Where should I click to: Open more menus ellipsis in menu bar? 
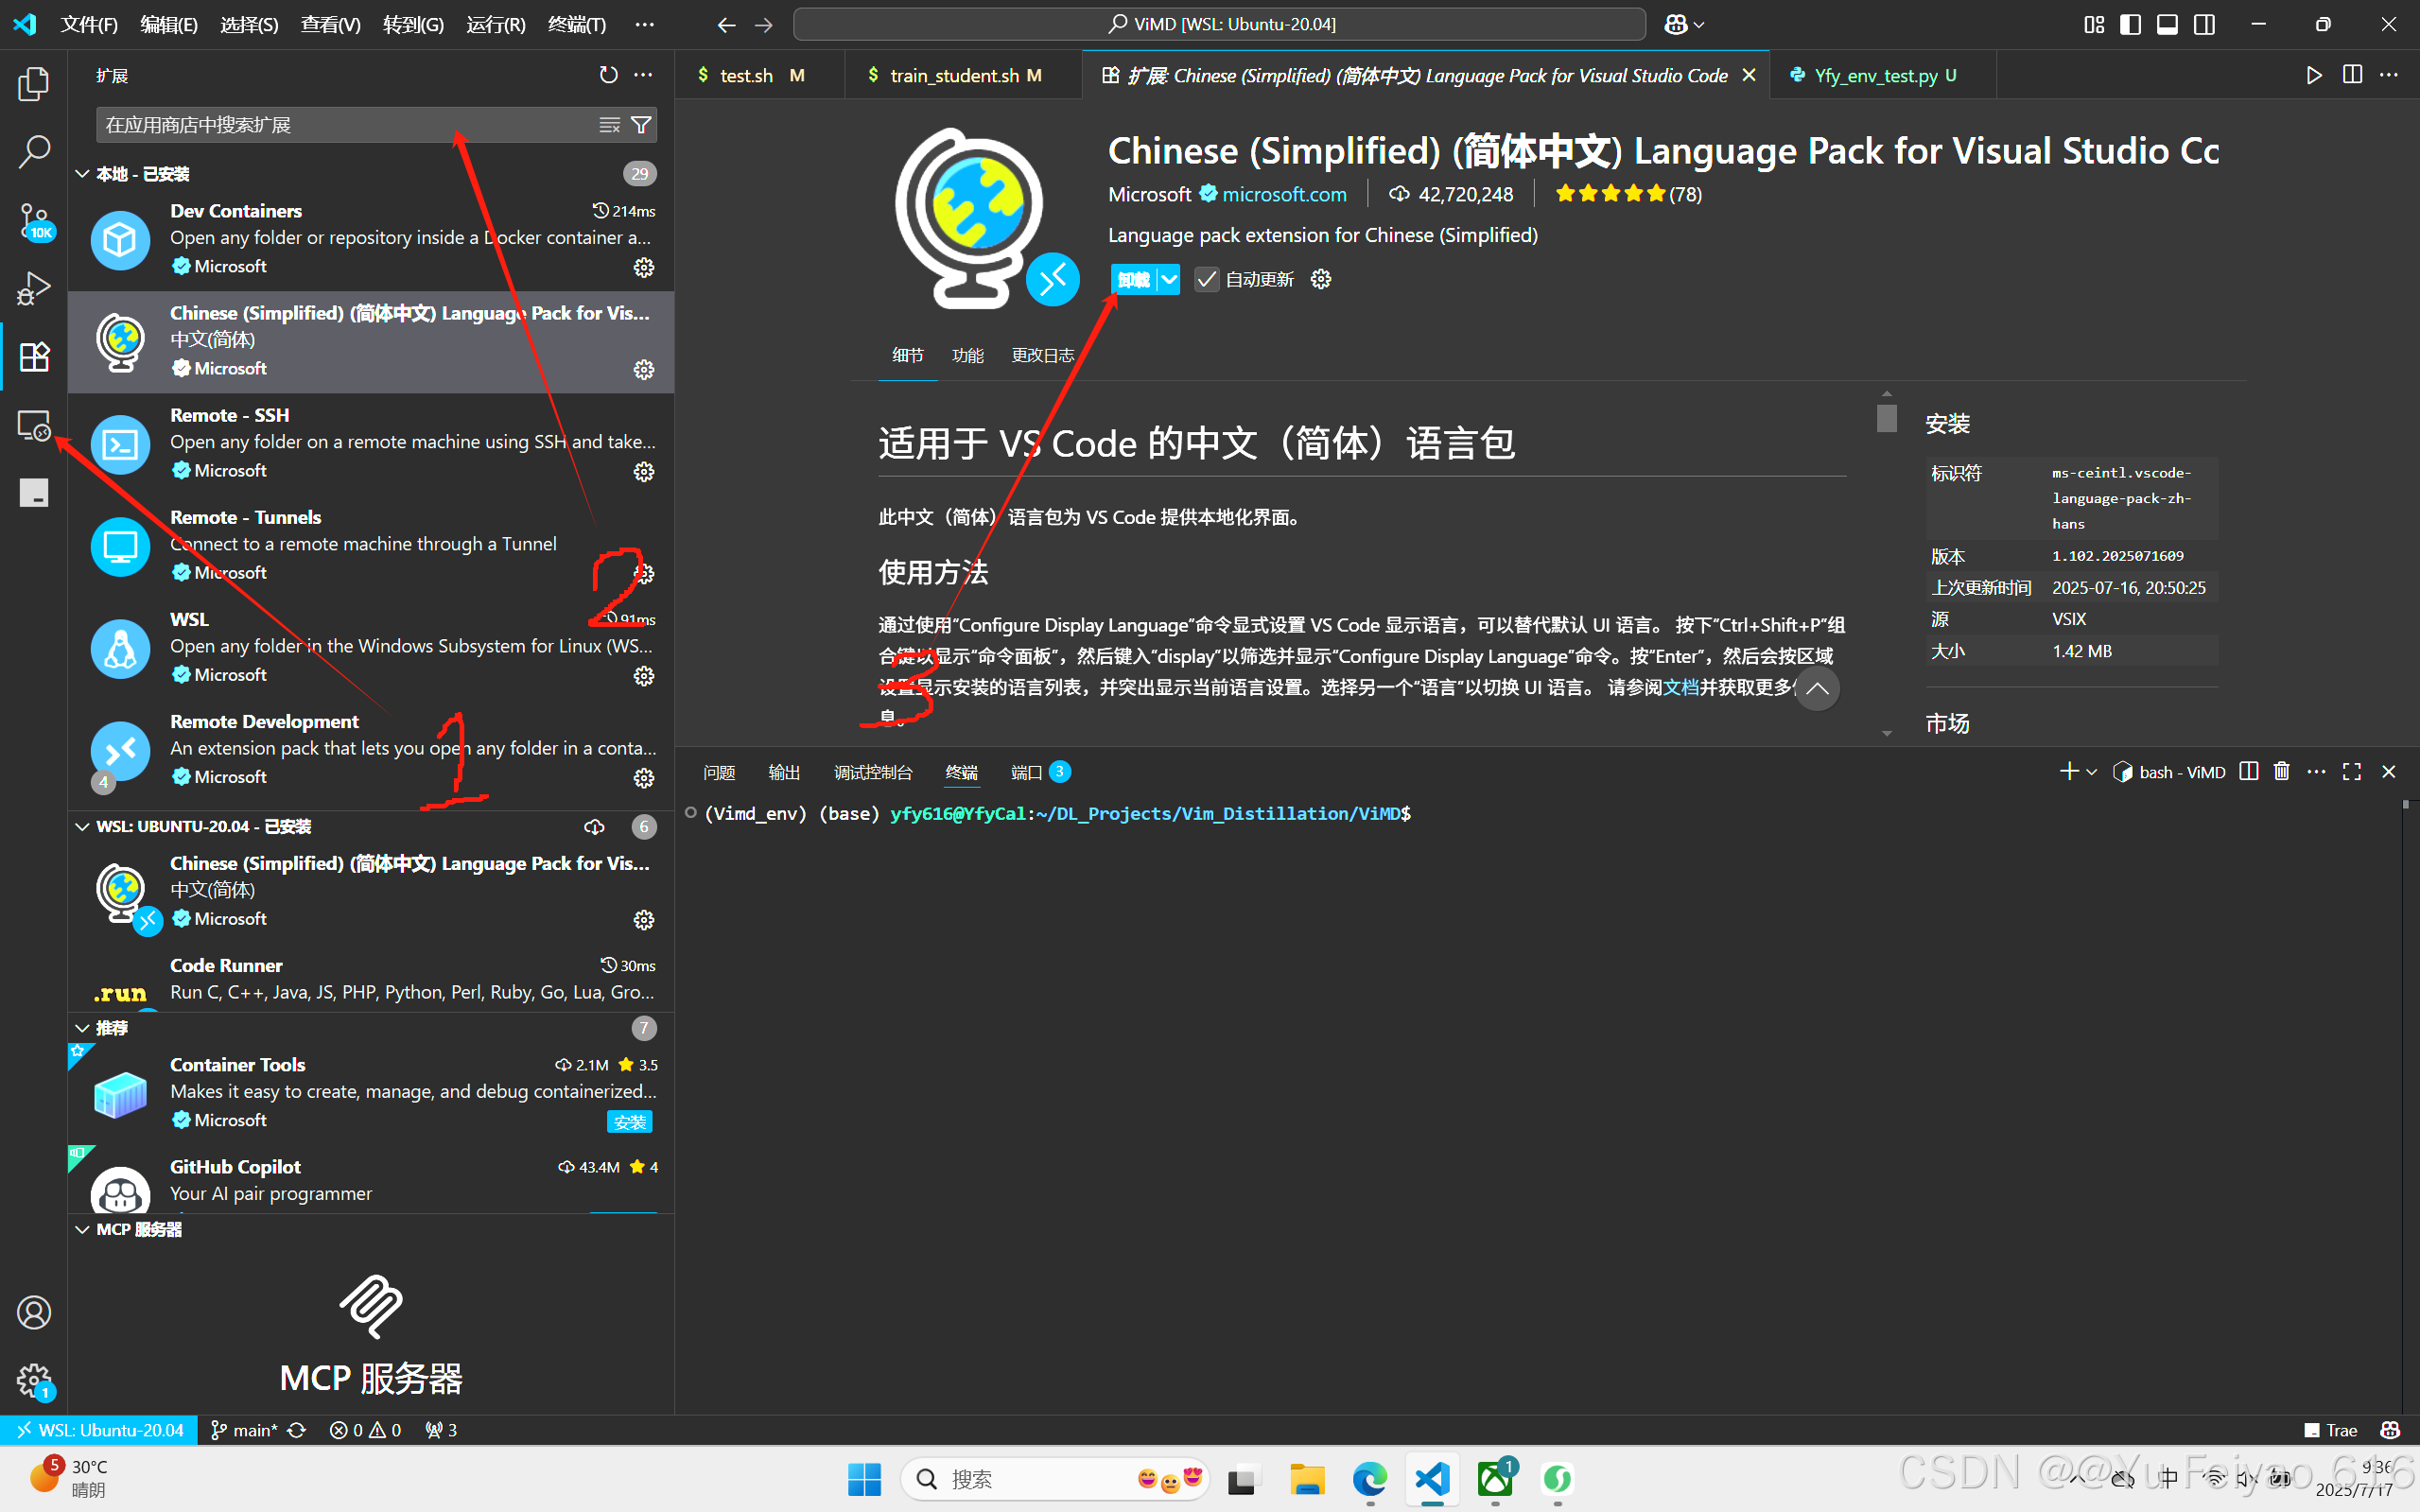[x=644, y=24]
